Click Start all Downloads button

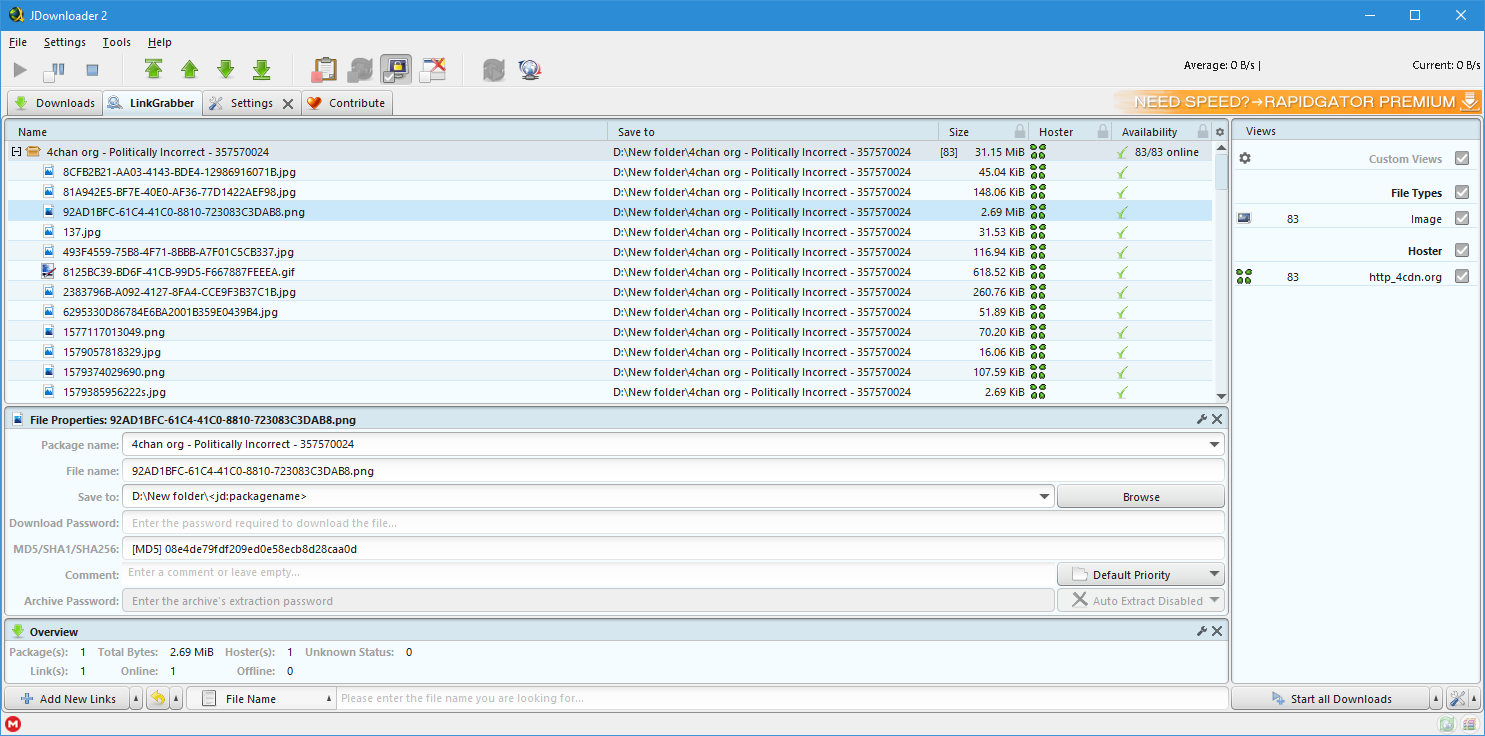(x=1331, y=699)
